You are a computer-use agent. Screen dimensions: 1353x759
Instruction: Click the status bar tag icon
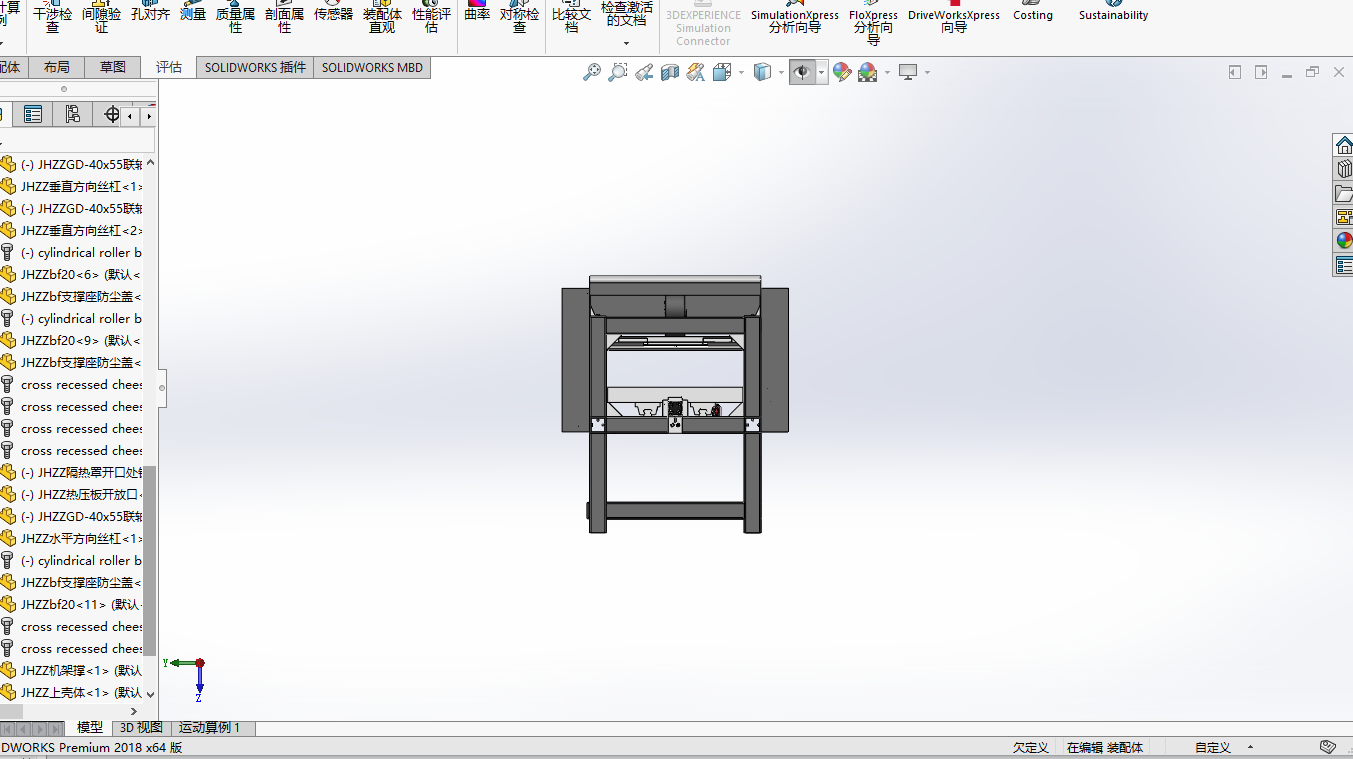coord(1328,747)
